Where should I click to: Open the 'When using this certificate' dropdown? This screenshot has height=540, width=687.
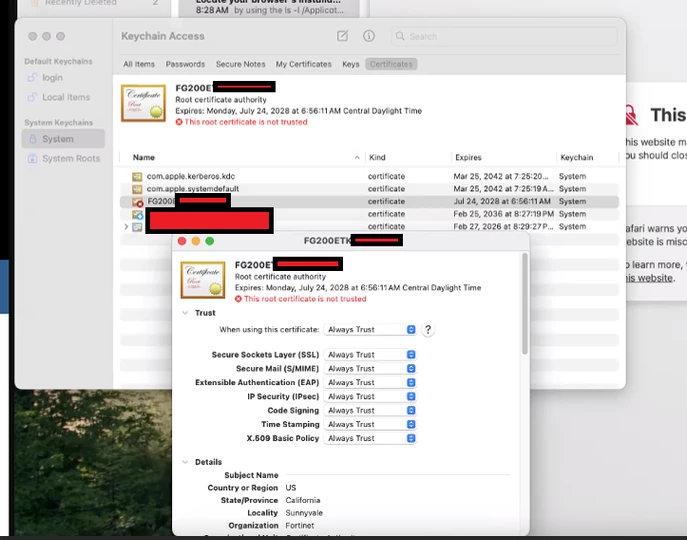[370, 330]
